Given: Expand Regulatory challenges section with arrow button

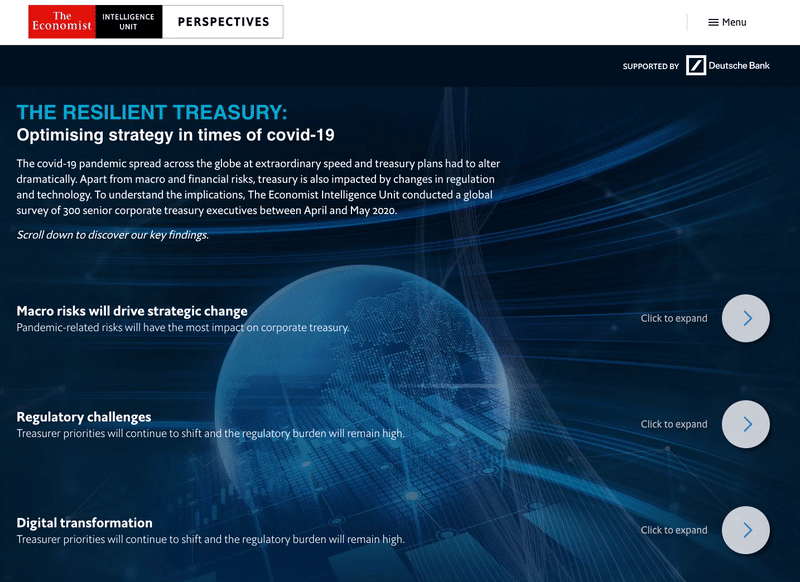Looking at the screenshot, I should coord(745,424).
